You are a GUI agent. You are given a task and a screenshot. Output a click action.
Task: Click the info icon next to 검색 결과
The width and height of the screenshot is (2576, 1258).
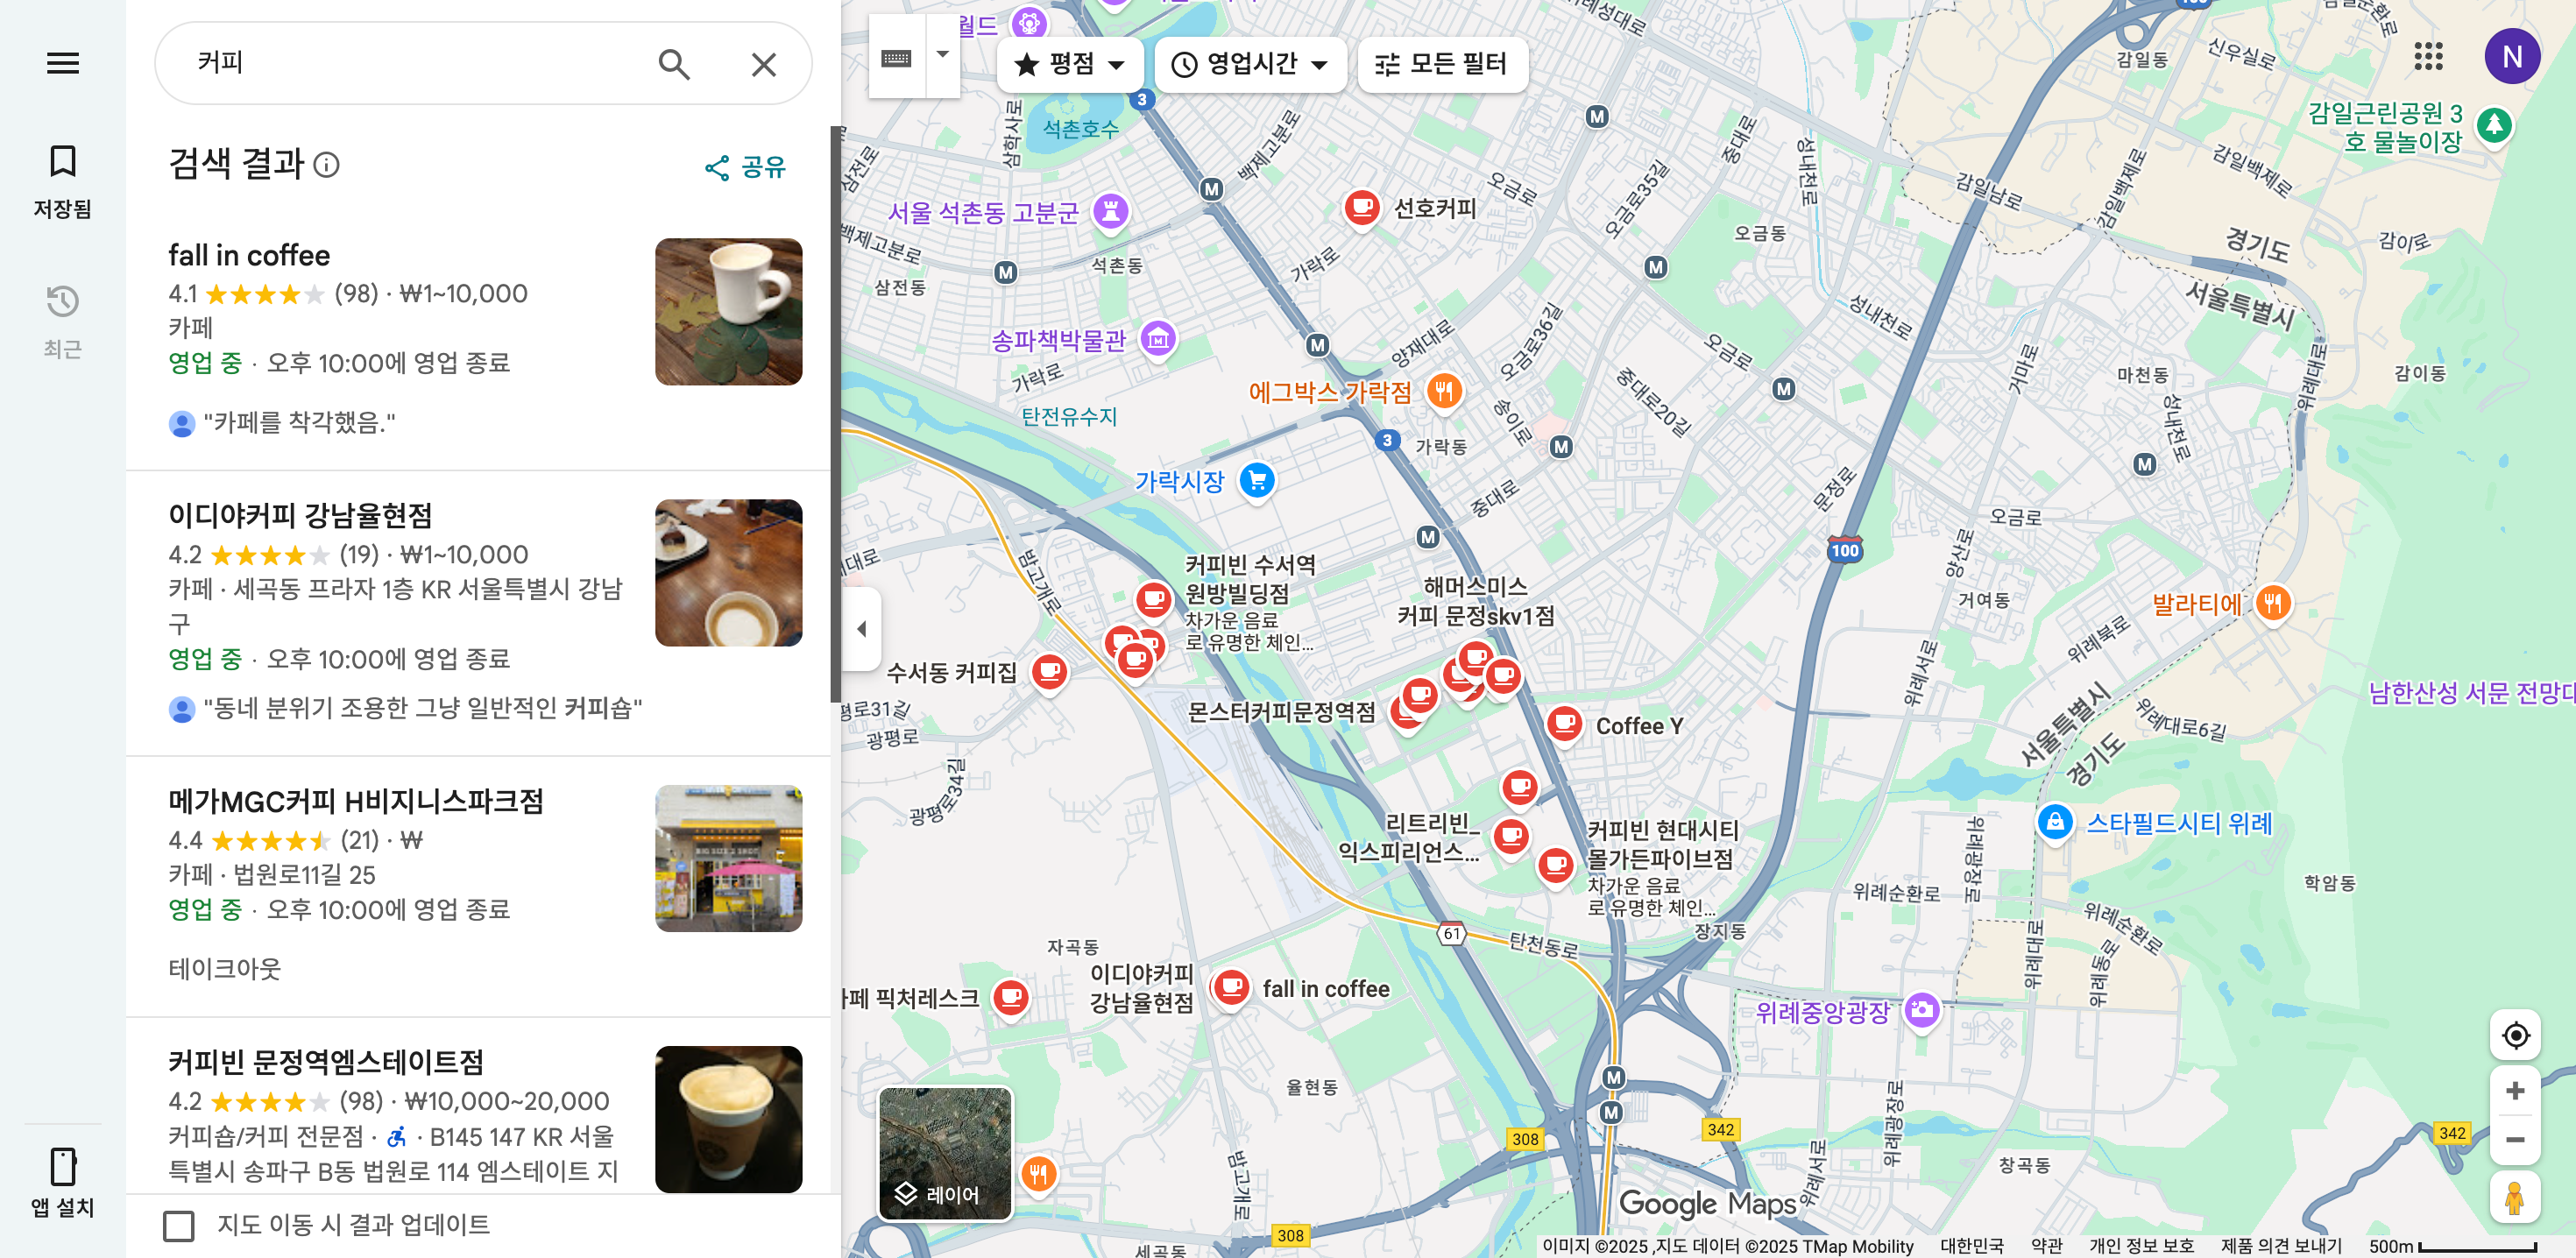pos(327,164)
